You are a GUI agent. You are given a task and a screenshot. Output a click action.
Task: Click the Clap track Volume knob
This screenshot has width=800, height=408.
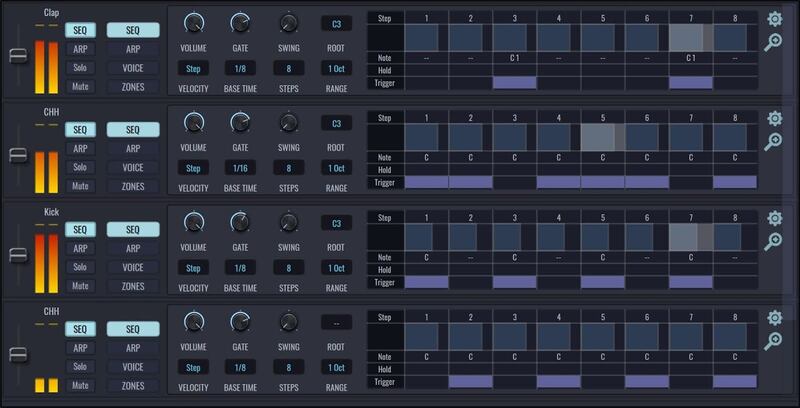[194, 23]
